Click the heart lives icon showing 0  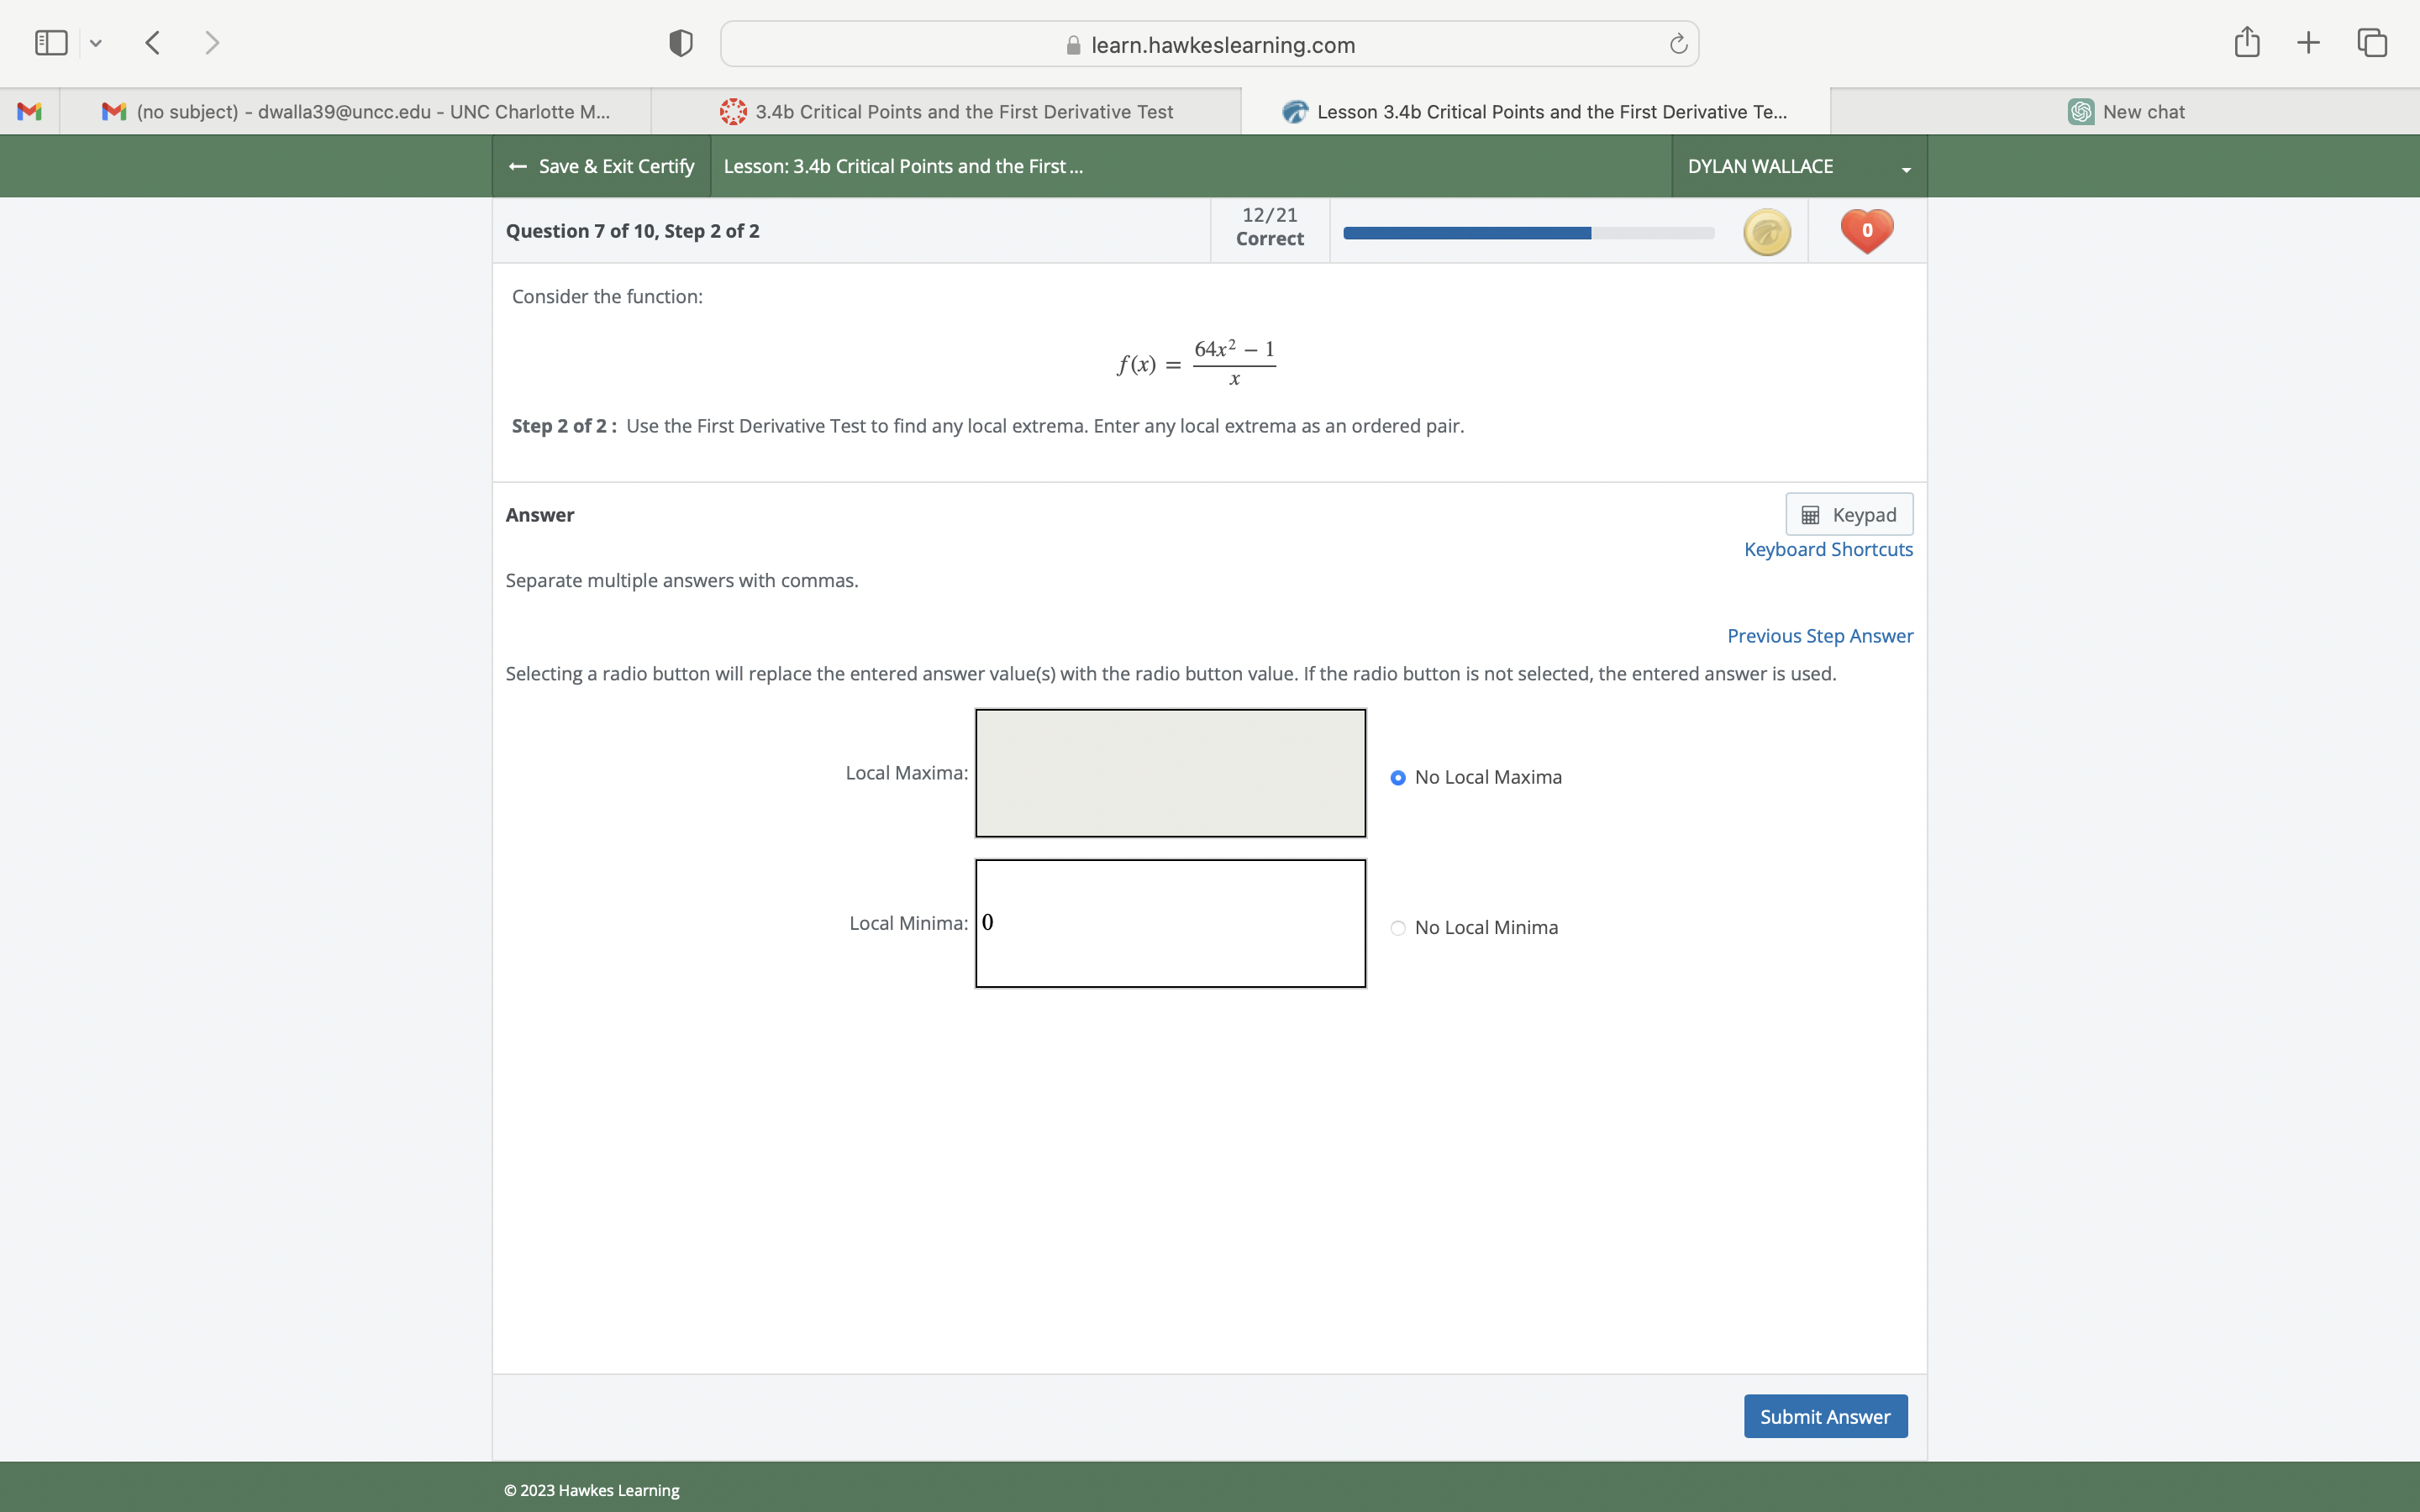(x=1866, y=230)
